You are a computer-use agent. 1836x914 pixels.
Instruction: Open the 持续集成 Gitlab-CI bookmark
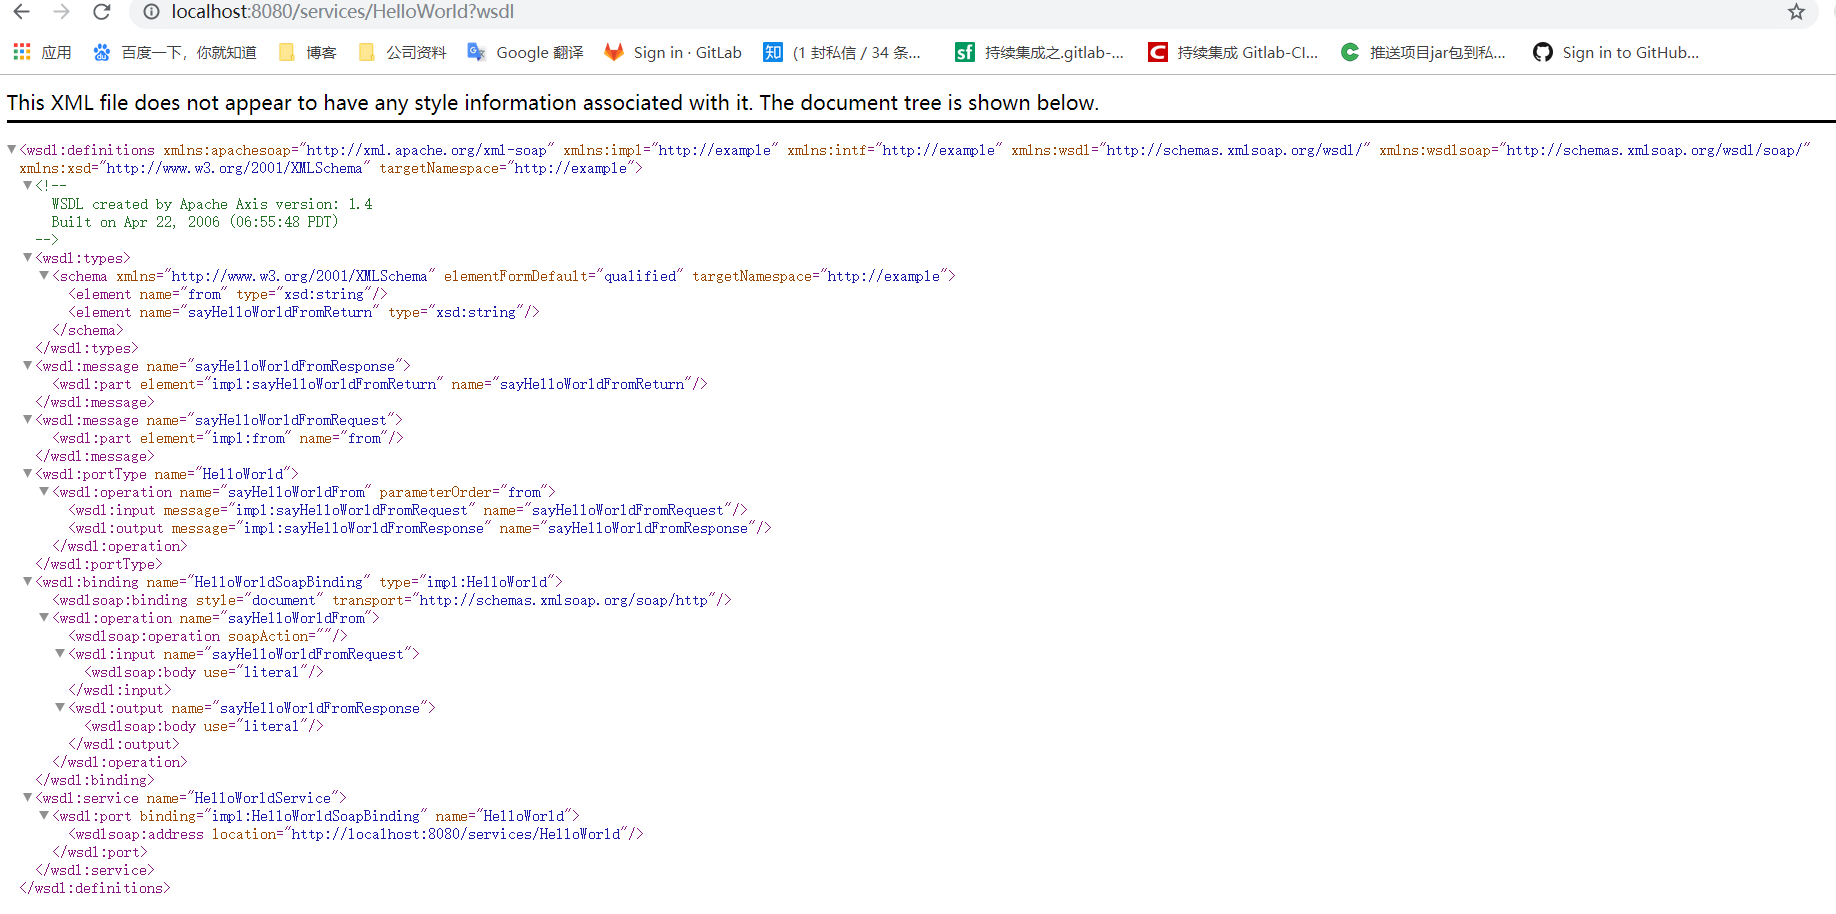click(x=1233, y=52)
